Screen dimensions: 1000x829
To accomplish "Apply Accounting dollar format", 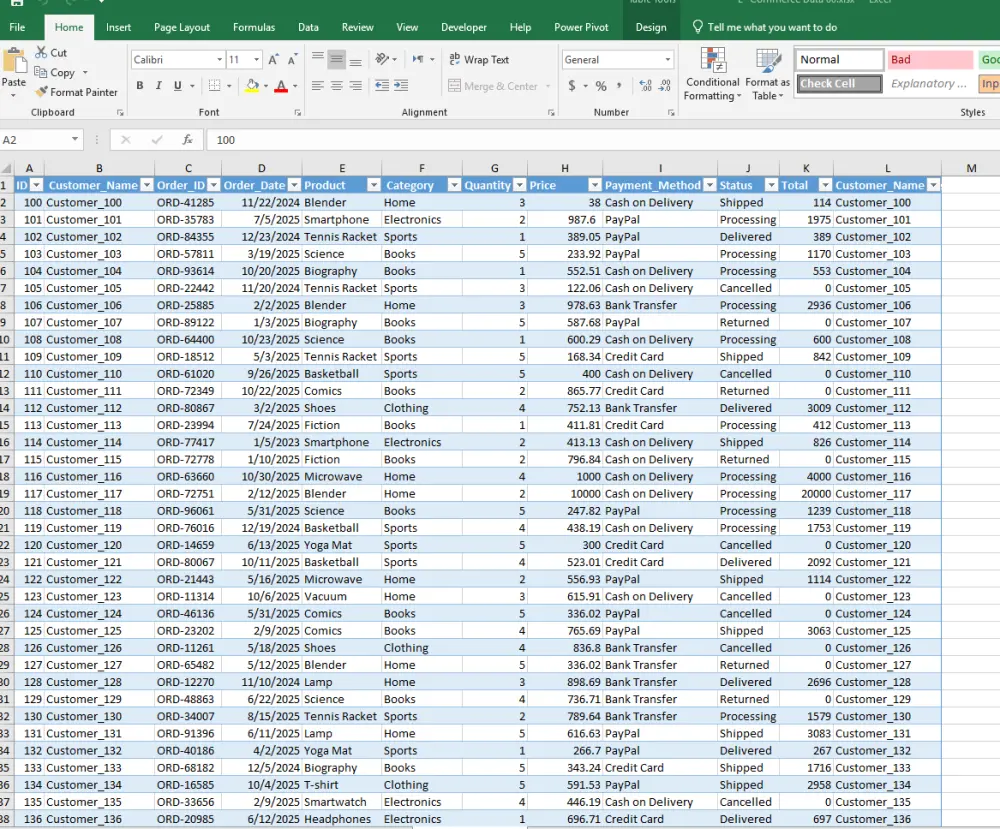I will pos(572,85).
